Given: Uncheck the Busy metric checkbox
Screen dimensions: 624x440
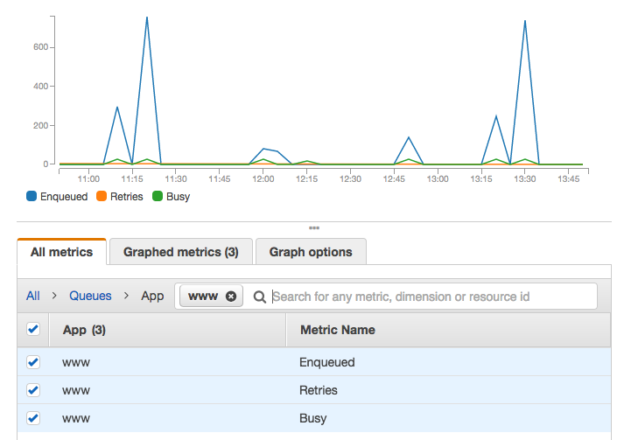Looking at the screenshot, I should point(33,418).
